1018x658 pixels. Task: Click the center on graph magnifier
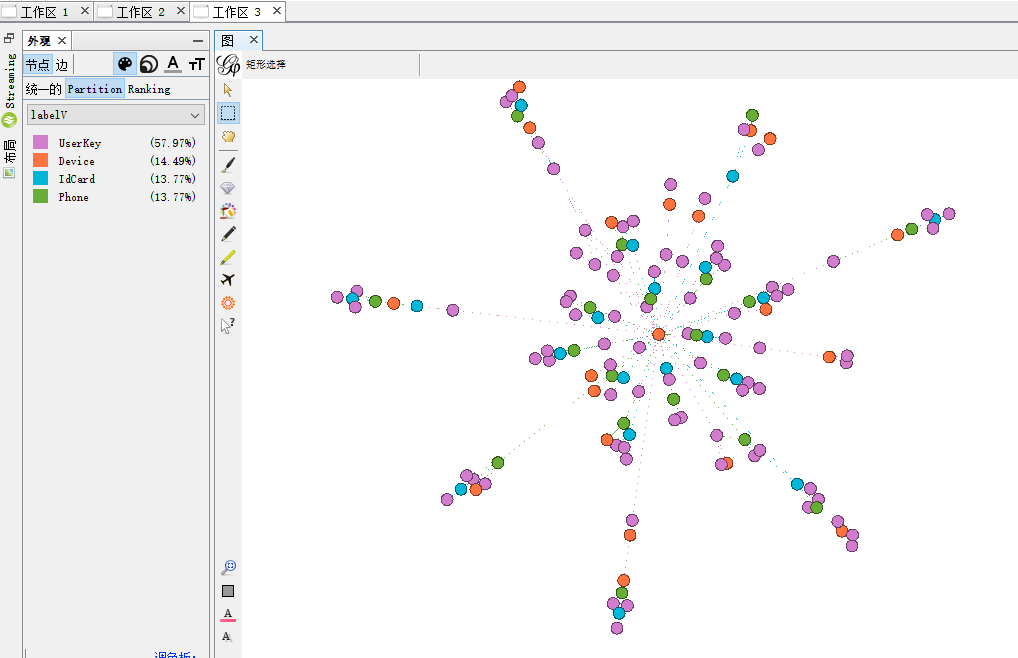(x=228, y=567)
